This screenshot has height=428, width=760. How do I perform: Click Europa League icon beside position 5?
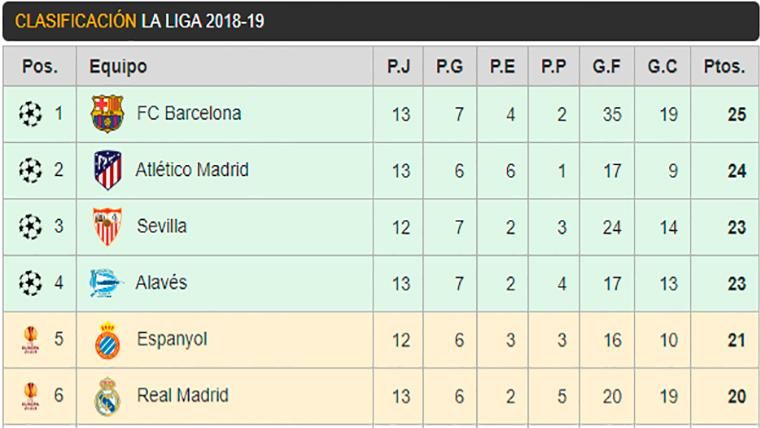click(x=30, y=340)
